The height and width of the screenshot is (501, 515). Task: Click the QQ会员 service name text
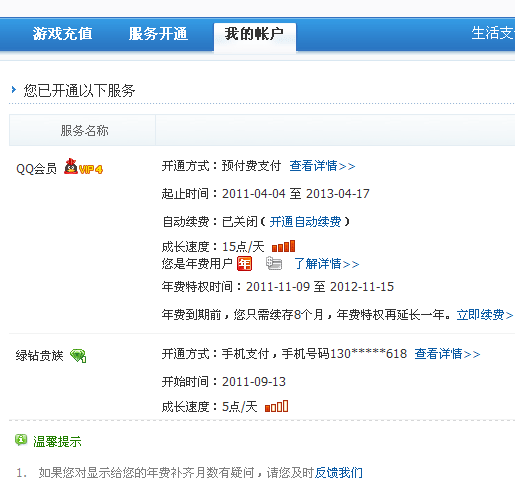coord(36,169)
